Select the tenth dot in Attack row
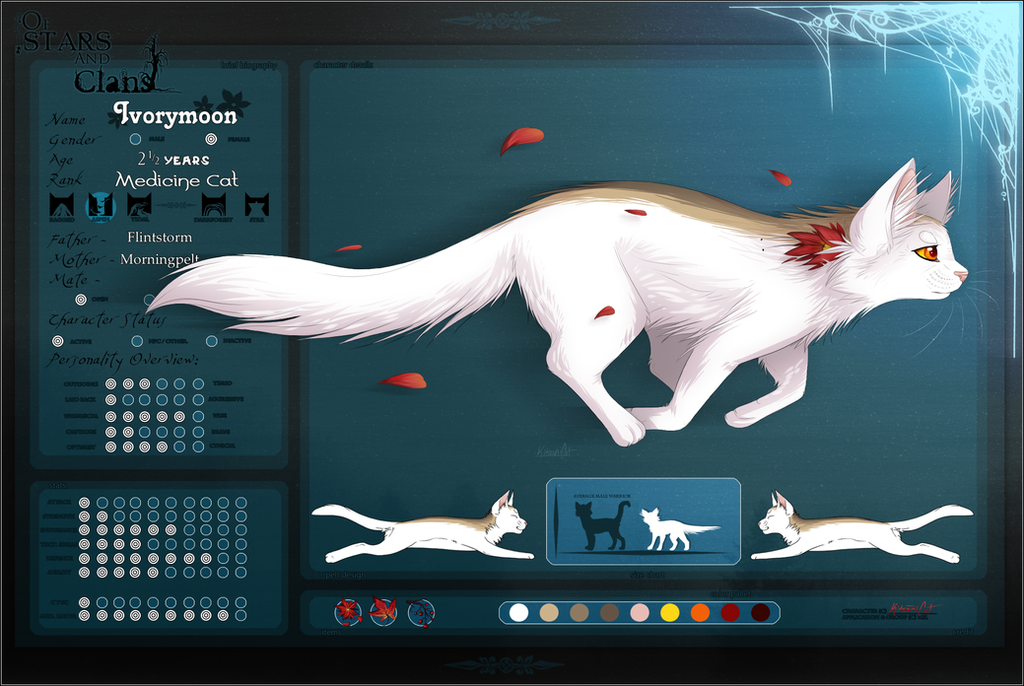Viewport: 1024px width, 686px height. (241, 502)
